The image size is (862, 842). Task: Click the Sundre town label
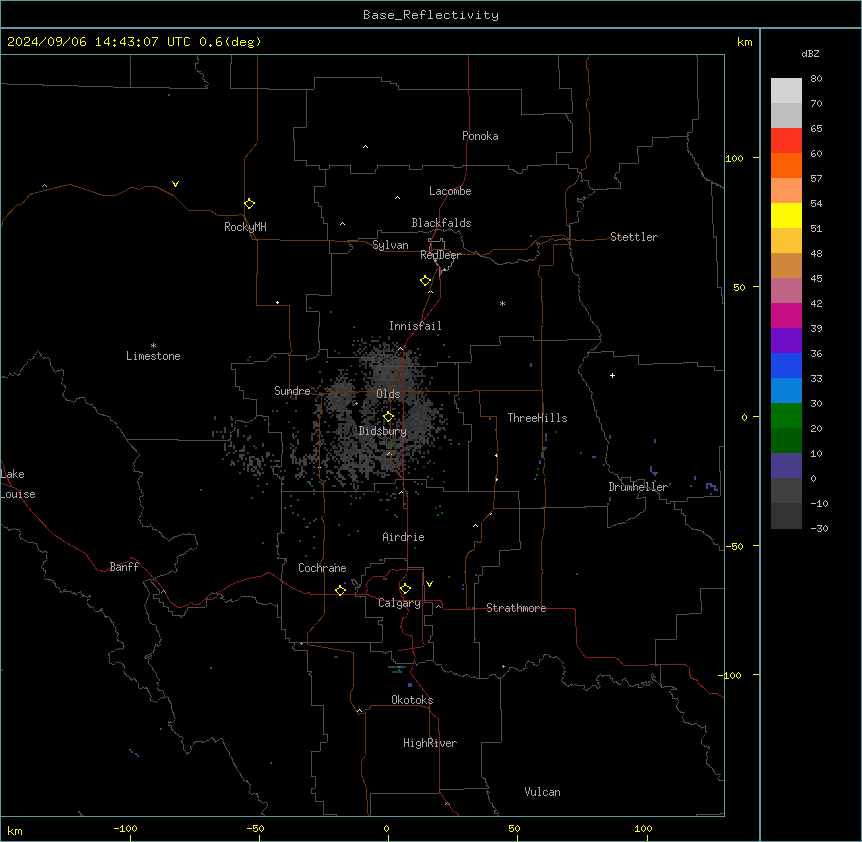[x=292, y=391]
